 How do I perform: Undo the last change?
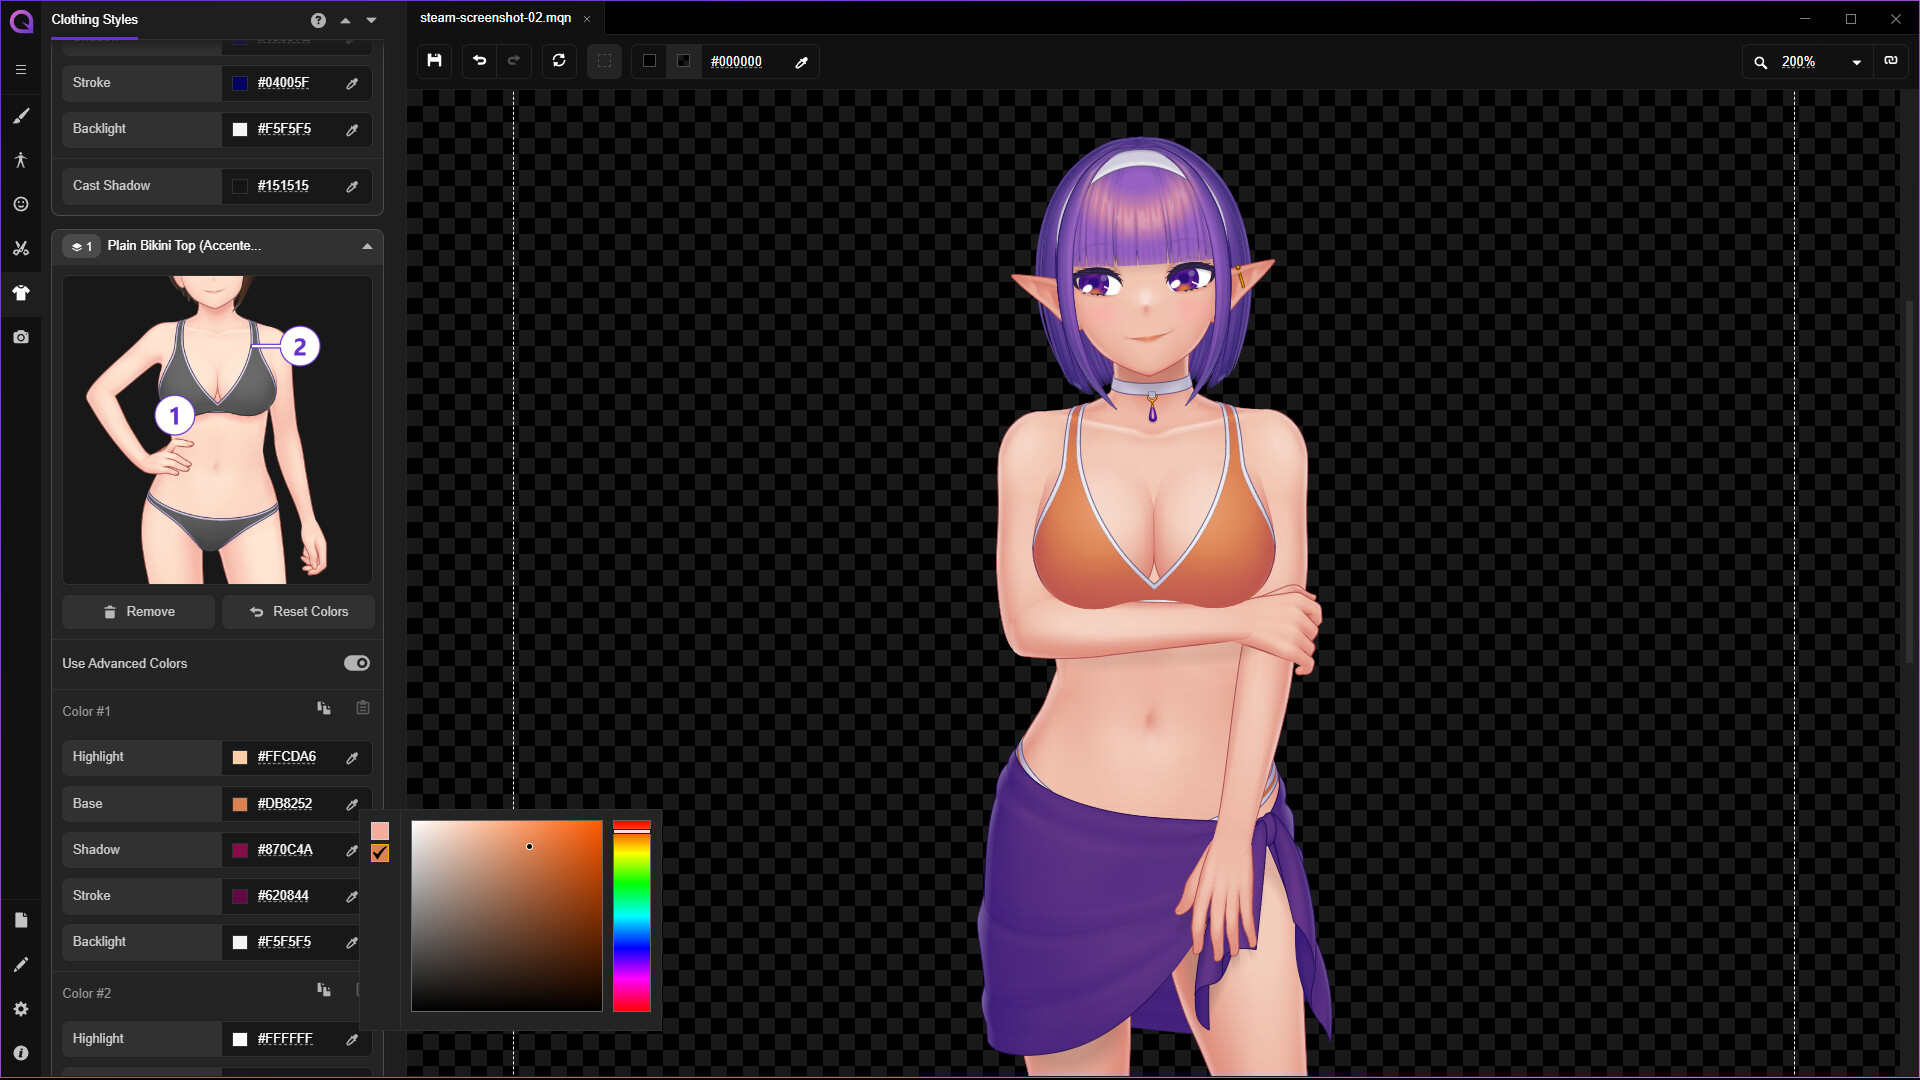479,61
